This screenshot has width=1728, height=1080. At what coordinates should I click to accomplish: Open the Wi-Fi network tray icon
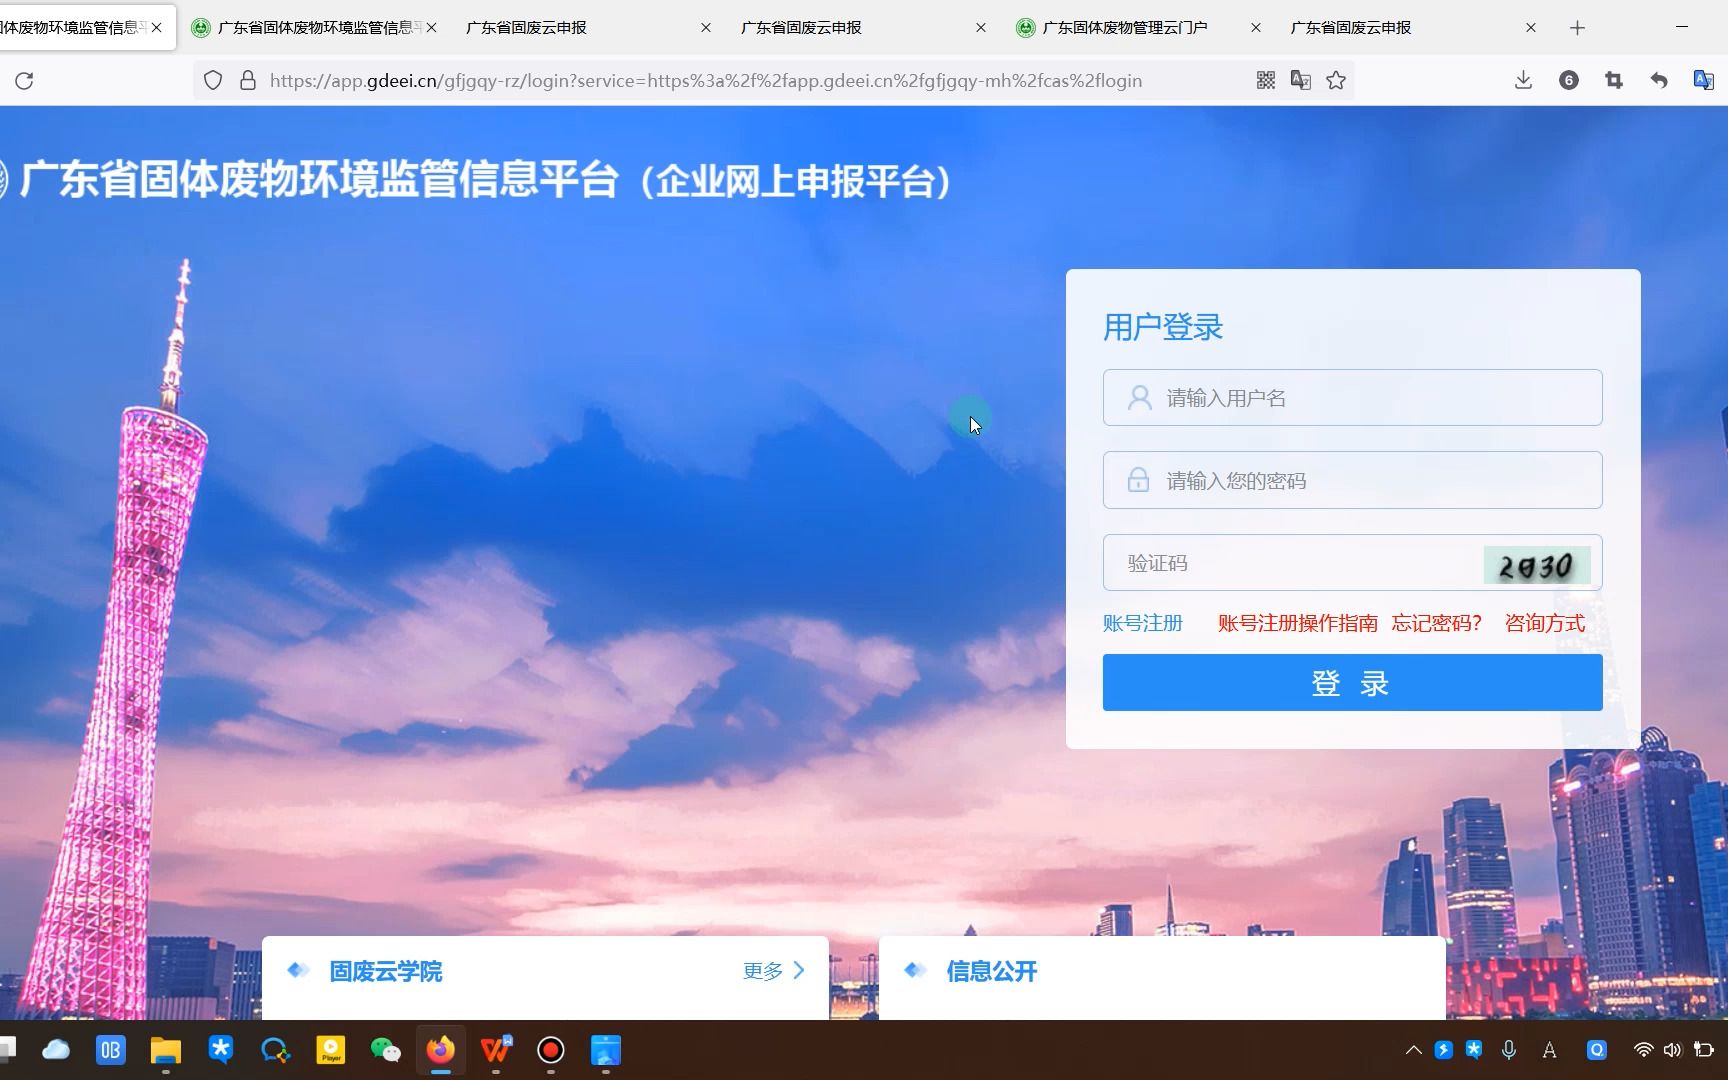[1643, 1050]
